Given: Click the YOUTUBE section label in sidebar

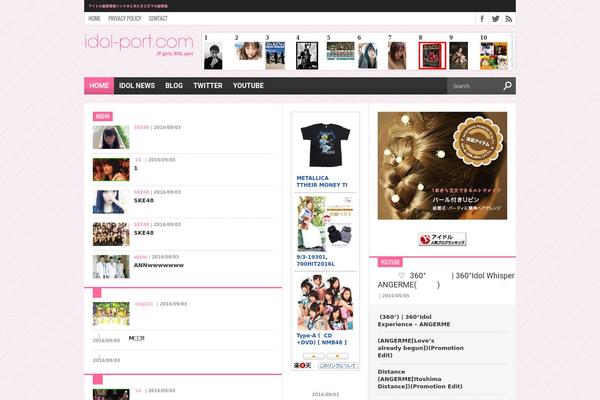Looking at the screenshot, I should 390,262.
